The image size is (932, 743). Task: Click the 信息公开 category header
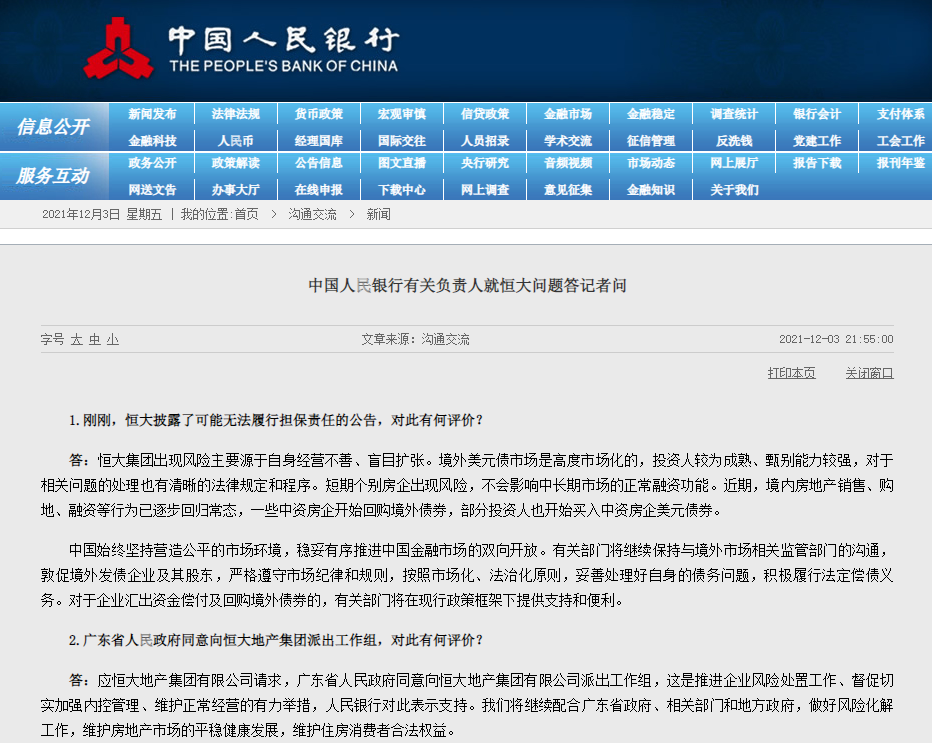coord(53,126)
